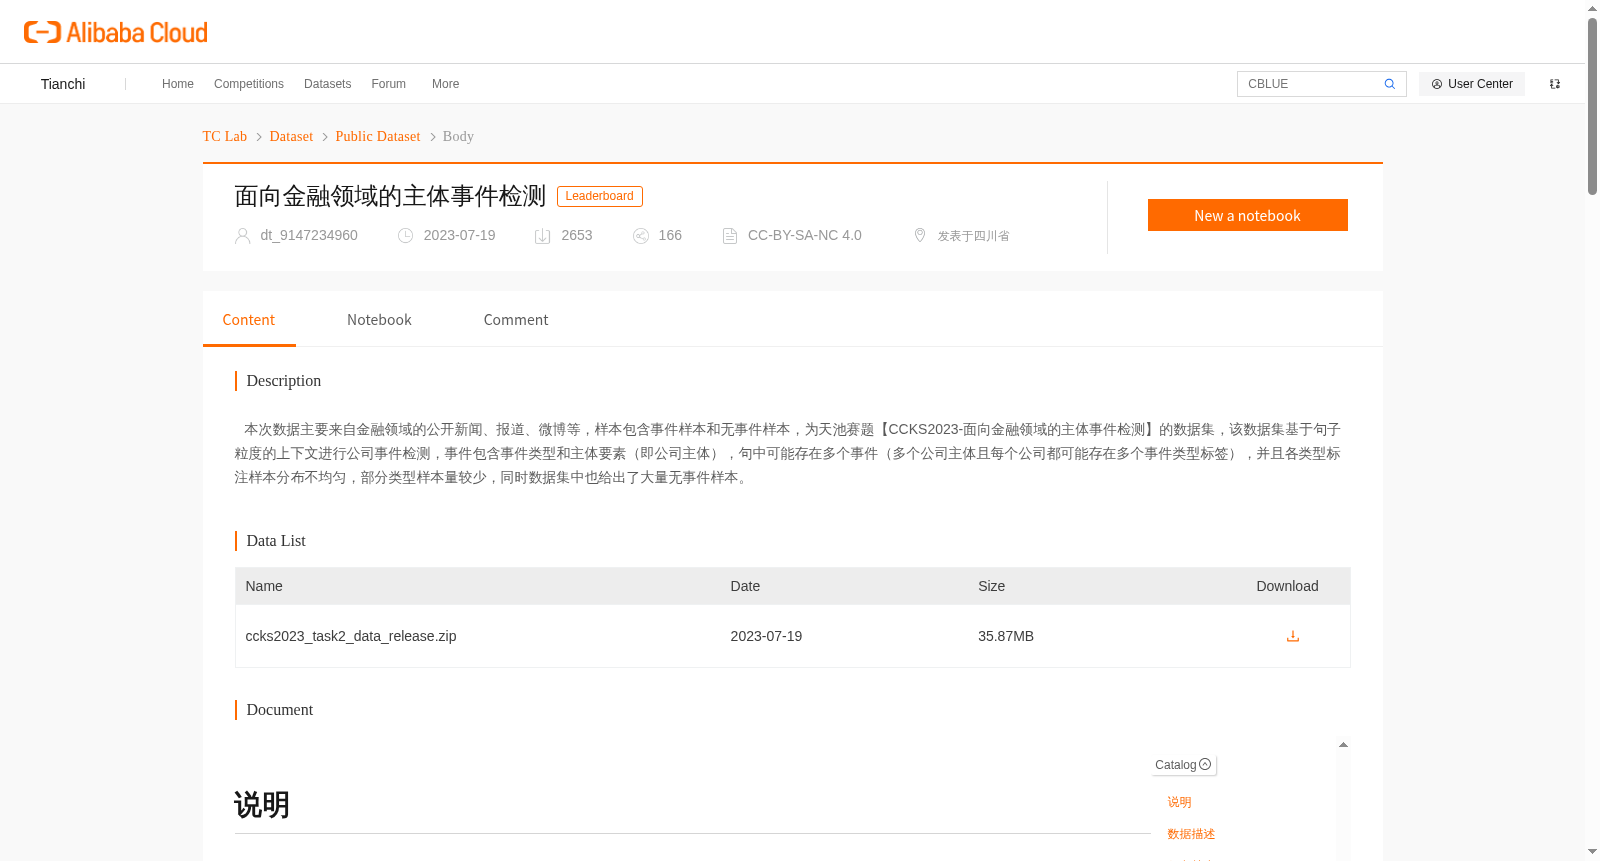Click the page vertical scrollbar thumb
This screenshot has width=1600, height=861.
[x=1592, y=105]
